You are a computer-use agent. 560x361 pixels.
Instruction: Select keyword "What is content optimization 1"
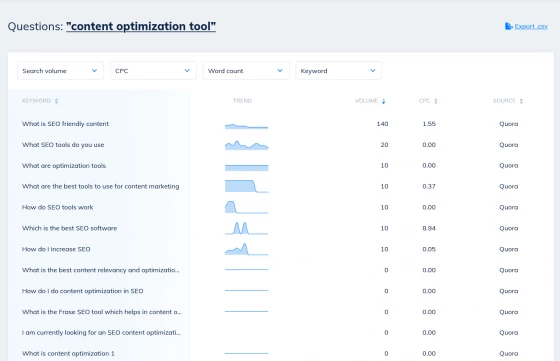(x=68, y=354)
